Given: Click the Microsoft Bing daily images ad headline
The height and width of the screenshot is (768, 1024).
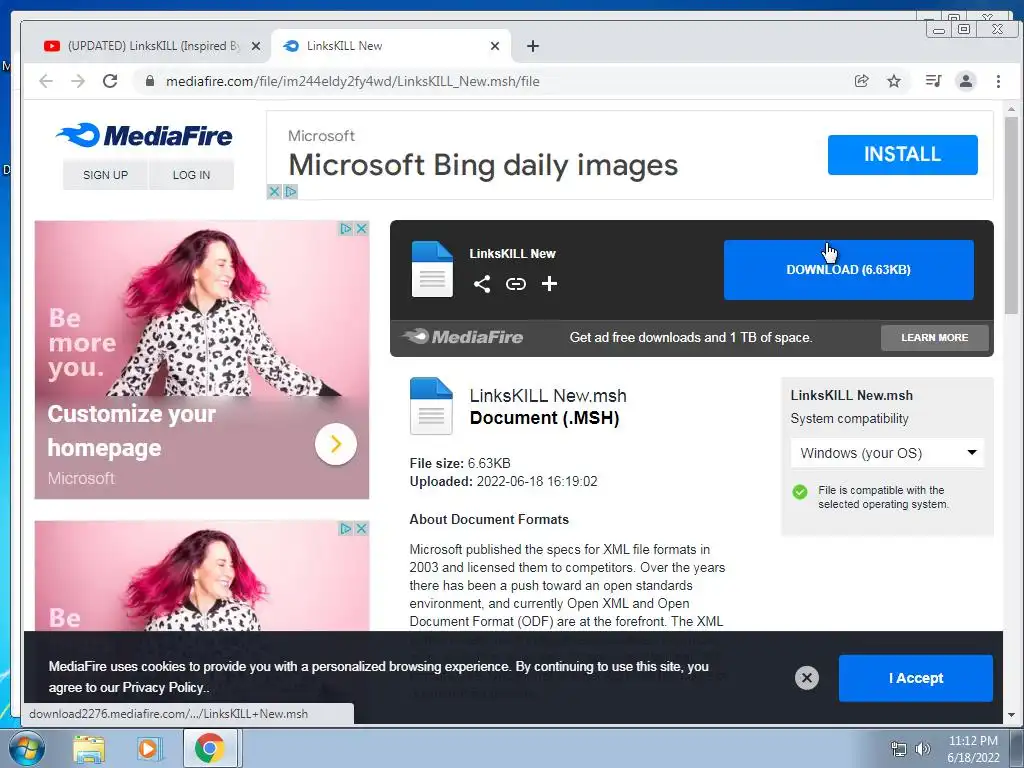Looking at the screenshot, I should (483, 165).
